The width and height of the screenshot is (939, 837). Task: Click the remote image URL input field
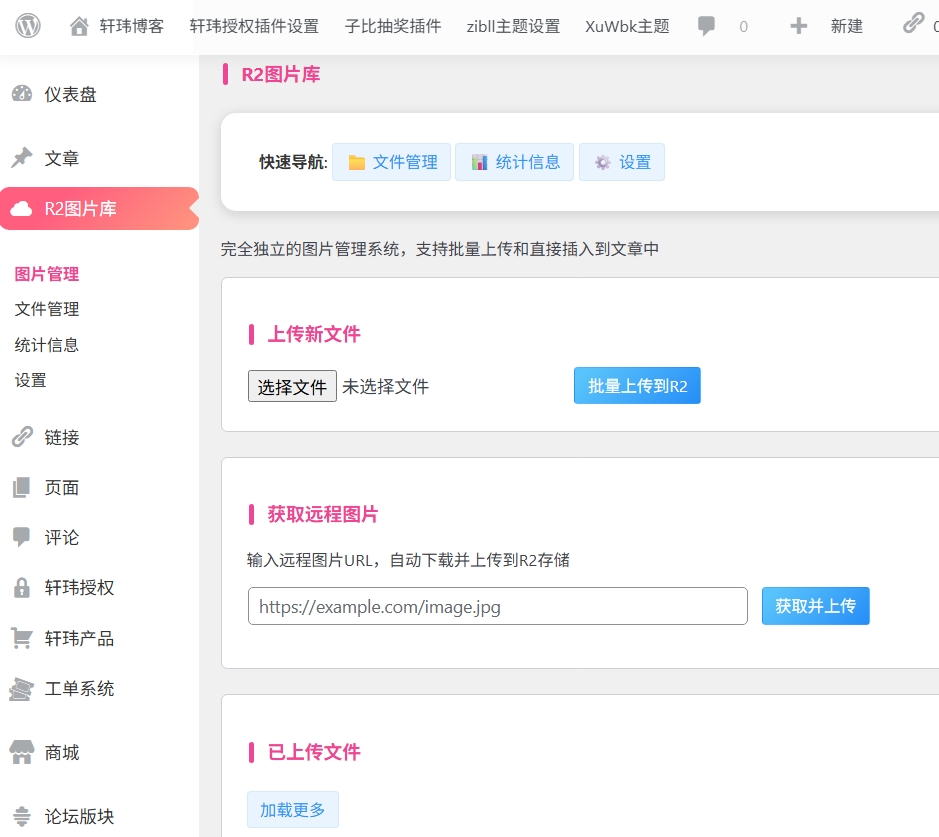(x=497, y=606)
